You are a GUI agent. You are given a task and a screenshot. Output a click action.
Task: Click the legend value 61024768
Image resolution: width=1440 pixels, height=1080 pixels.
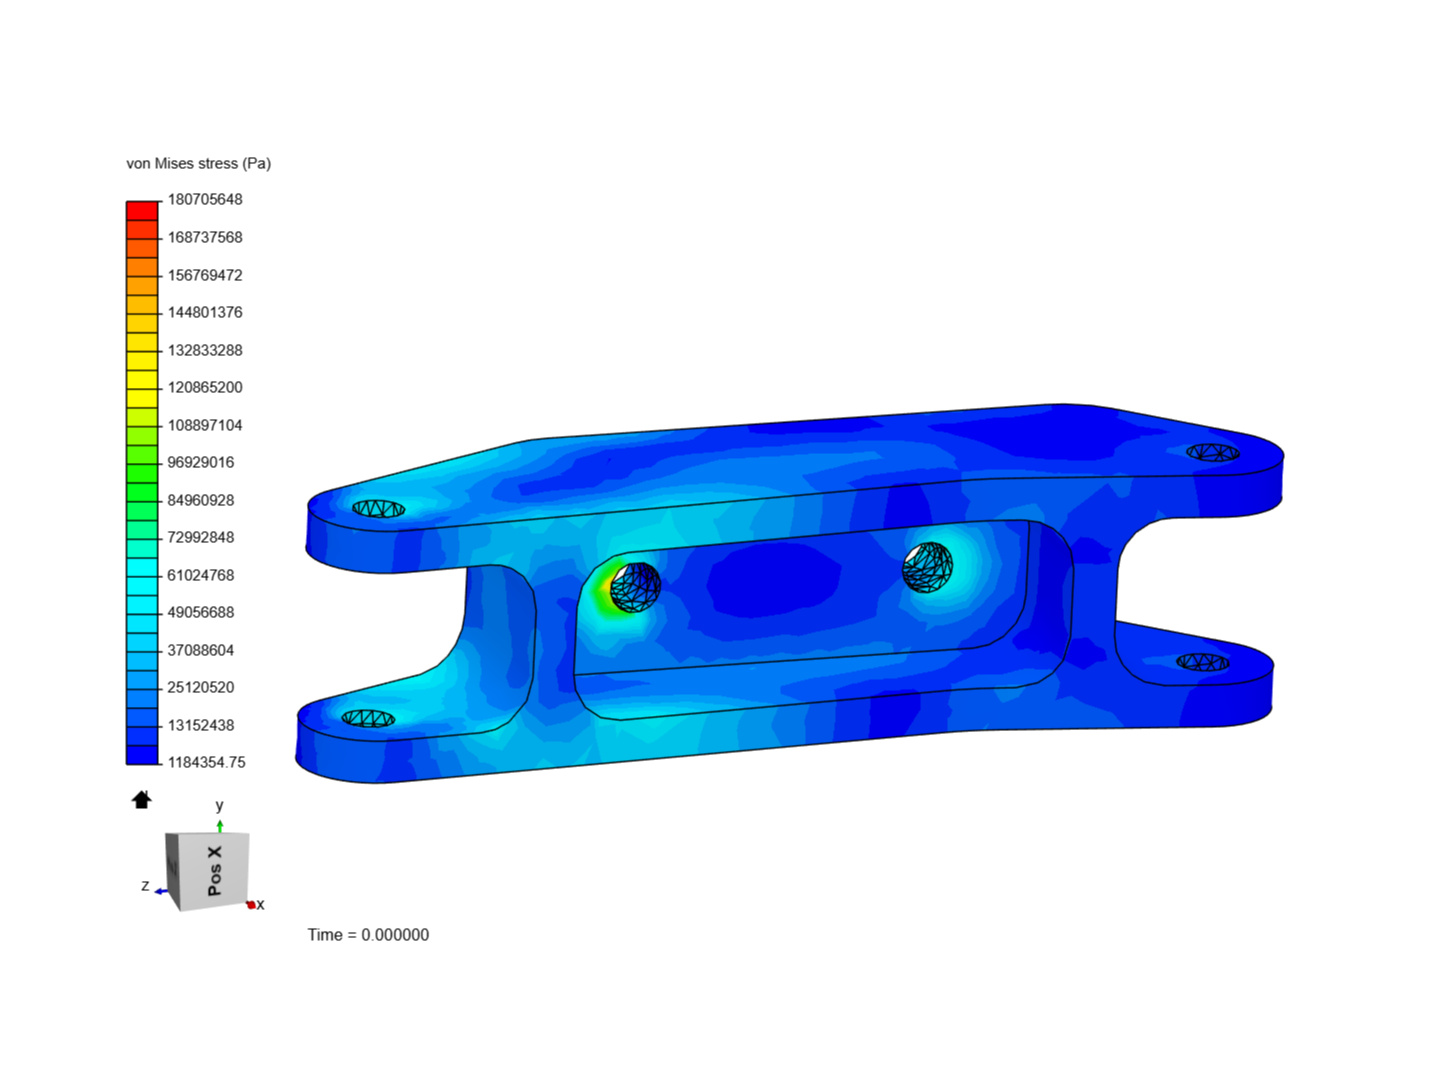[x=201, y=575]
